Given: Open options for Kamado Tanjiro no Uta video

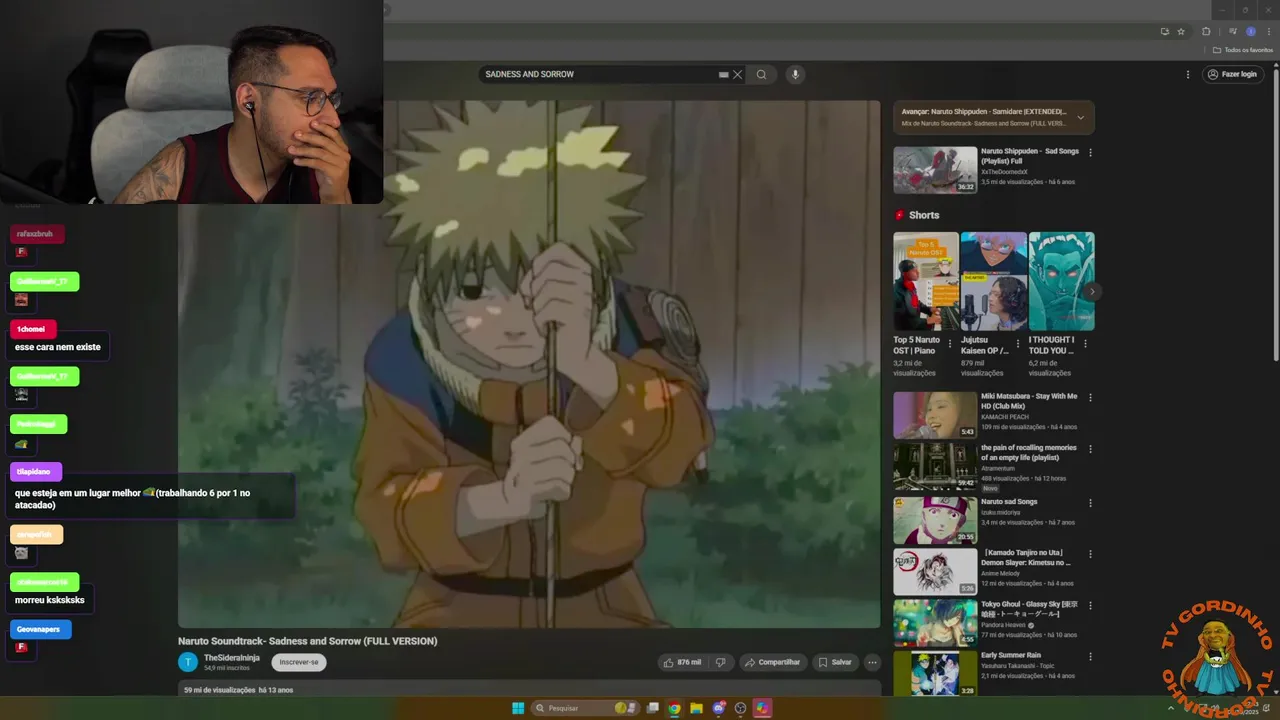Looking at the screenshot, I should click(1090, 554).
